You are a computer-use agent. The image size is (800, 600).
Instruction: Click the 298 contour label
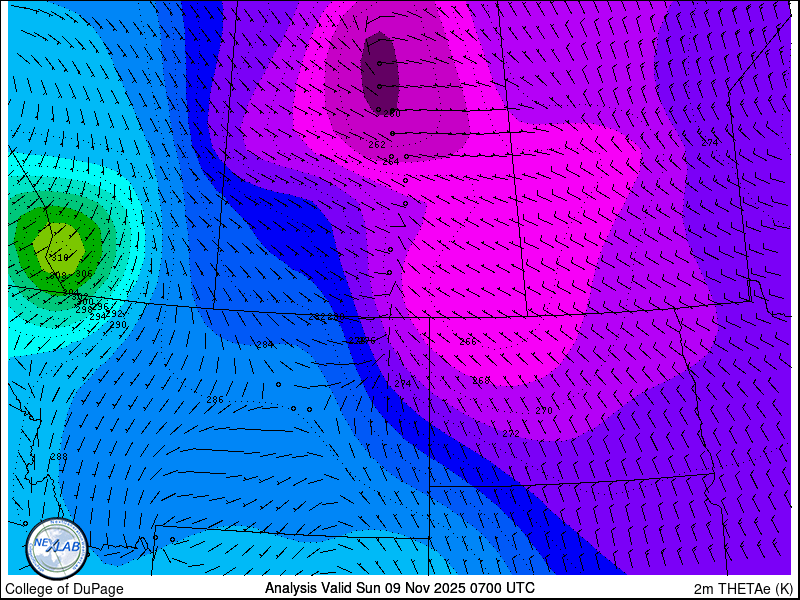click(x=84, y=310)
